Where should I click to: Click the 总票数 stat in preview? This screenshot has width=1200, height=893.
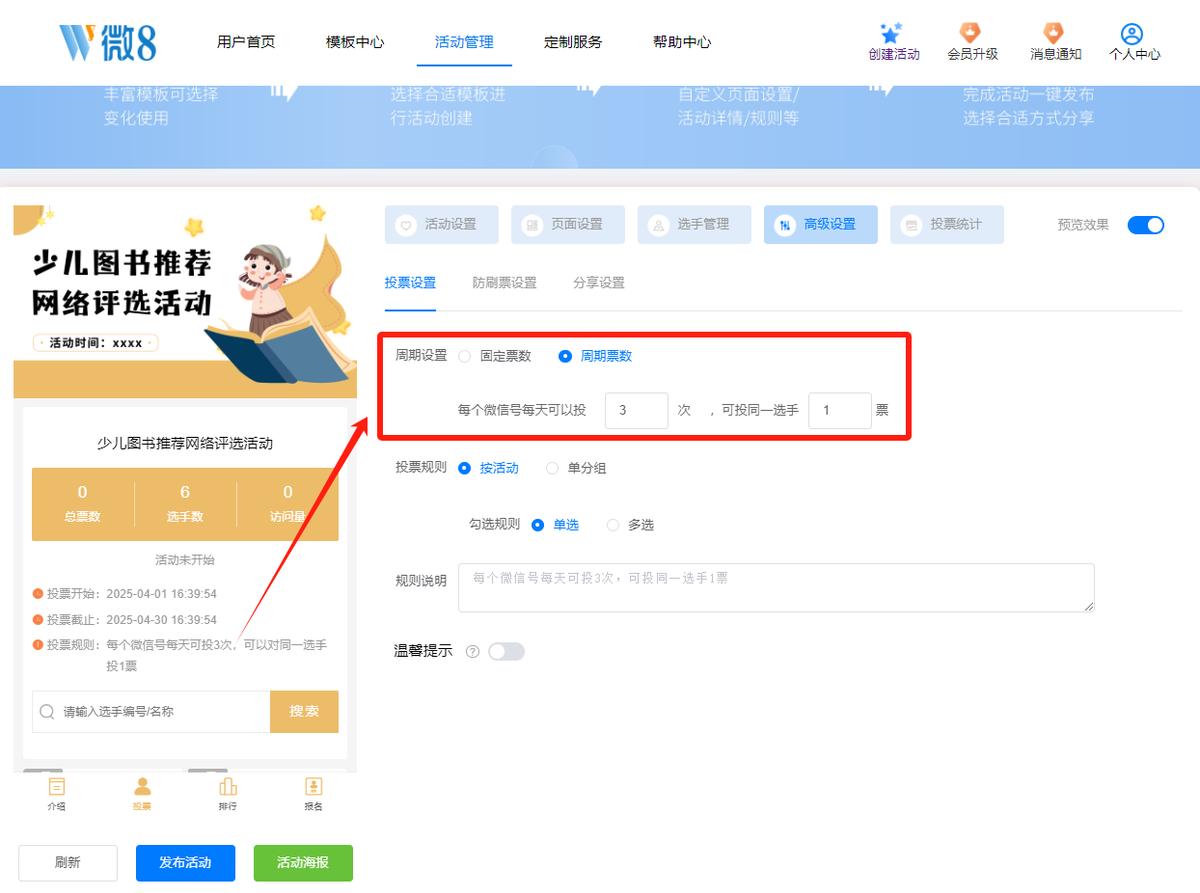82,504
